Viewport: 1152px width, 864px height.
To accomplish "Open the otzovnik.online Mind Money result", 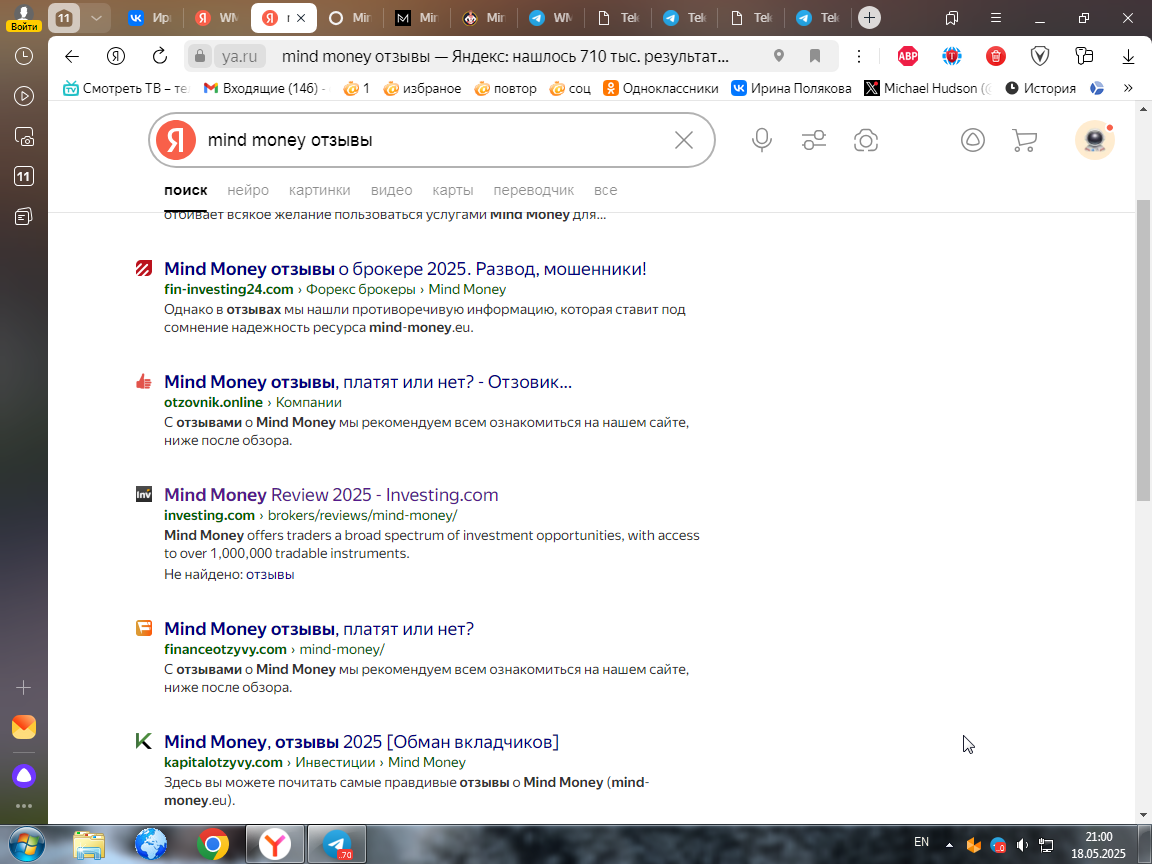I will click(367, 382).
